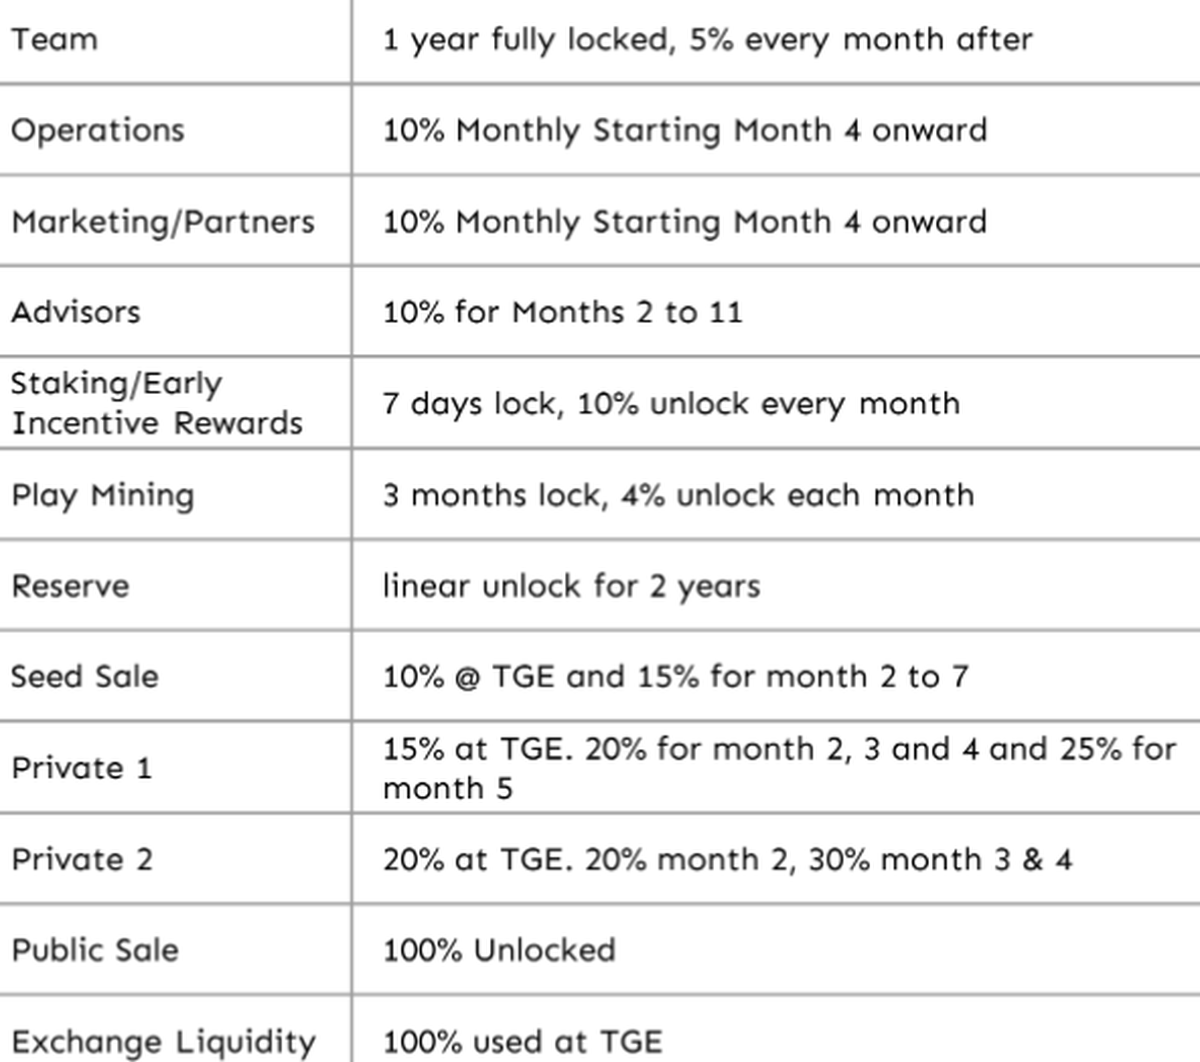1200x1062 pixels.
Task: Select "10% for Months 2 to 11" text
Action: (563, 312)
